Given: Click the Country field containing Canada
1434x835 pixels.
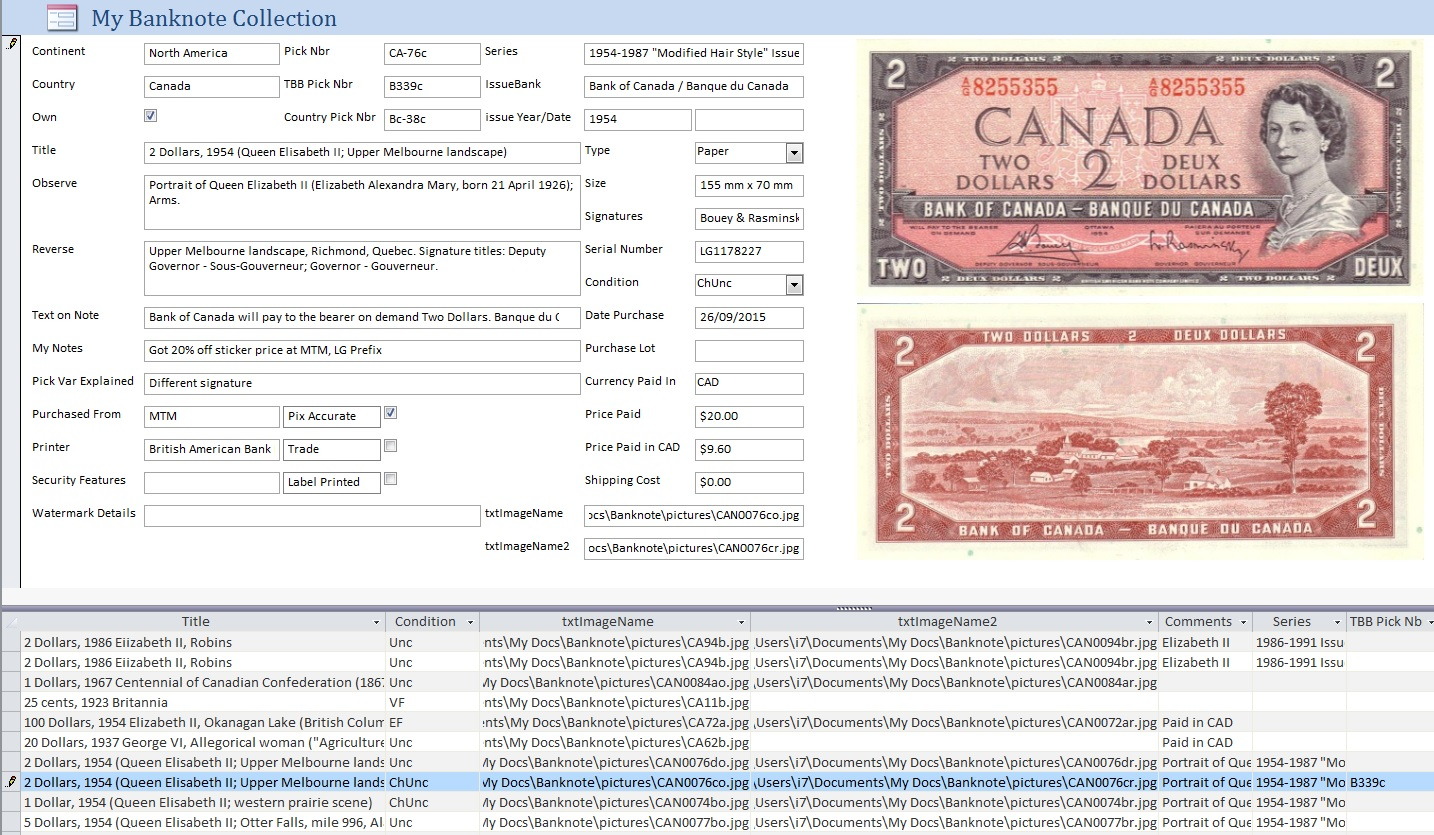Looking at the screenshot, I should coord(212,87).
